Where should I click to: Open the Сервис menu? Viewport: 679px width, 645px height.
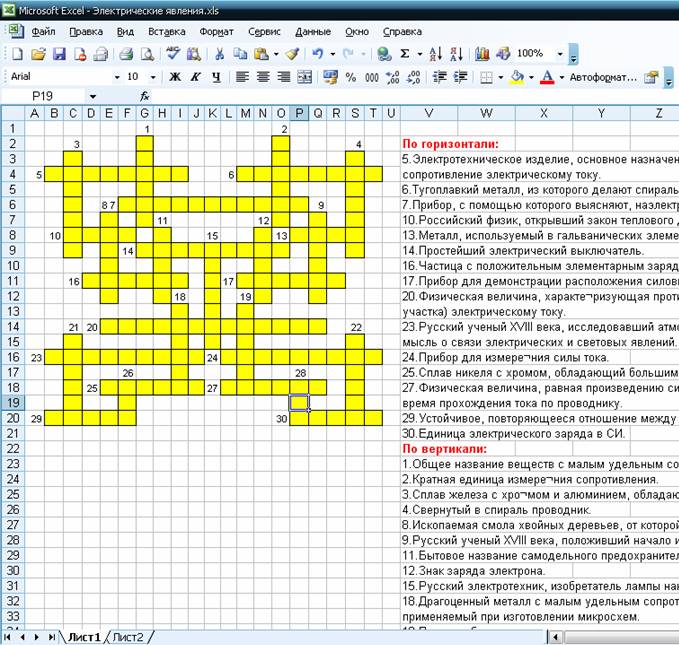(x=264, y=32)
